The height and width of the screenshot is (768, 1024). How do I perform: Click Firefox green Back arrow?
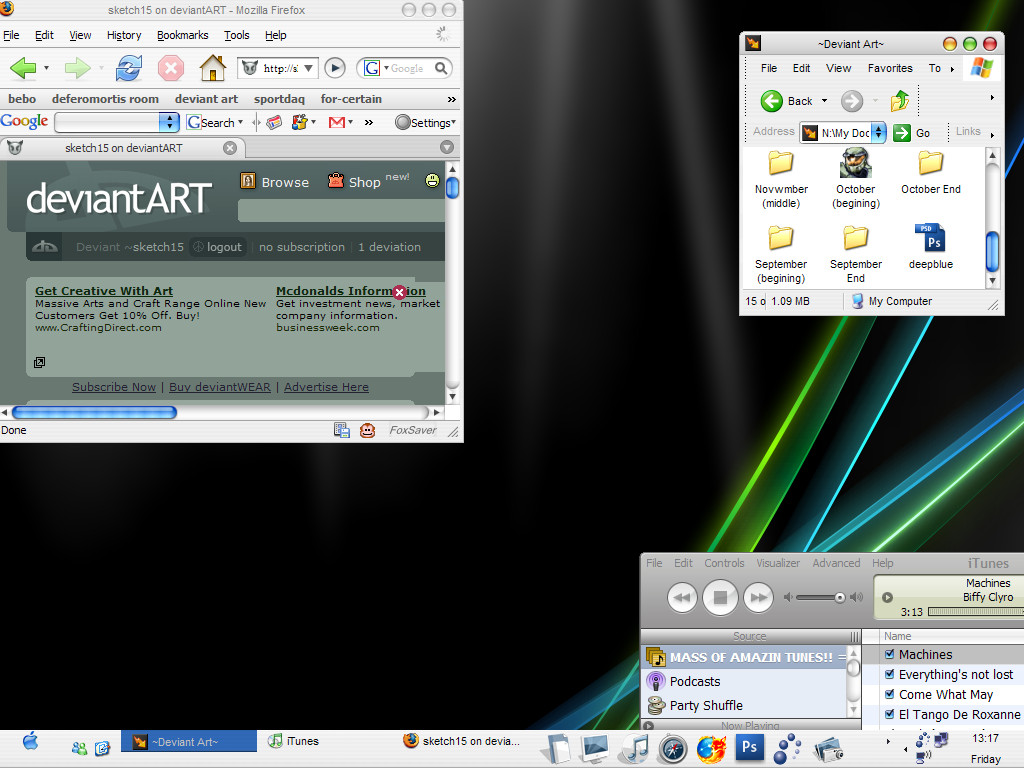(x=24, y=68)
